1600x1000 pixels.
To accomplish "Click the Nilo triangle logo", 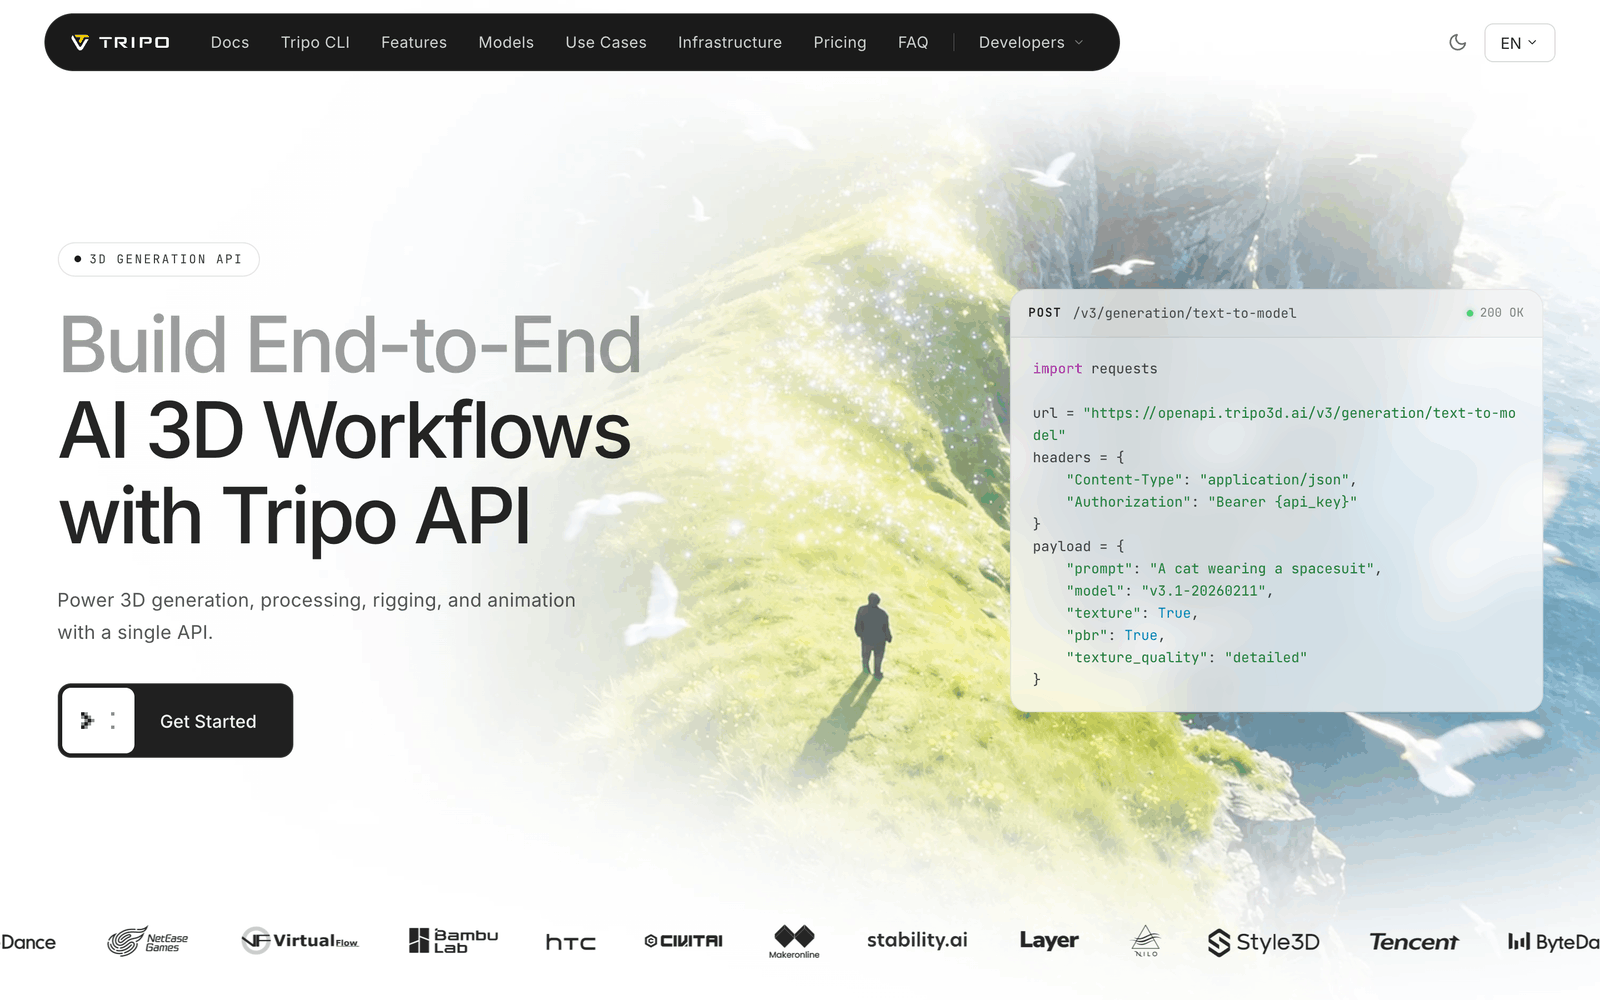I will pos(1146,941).
